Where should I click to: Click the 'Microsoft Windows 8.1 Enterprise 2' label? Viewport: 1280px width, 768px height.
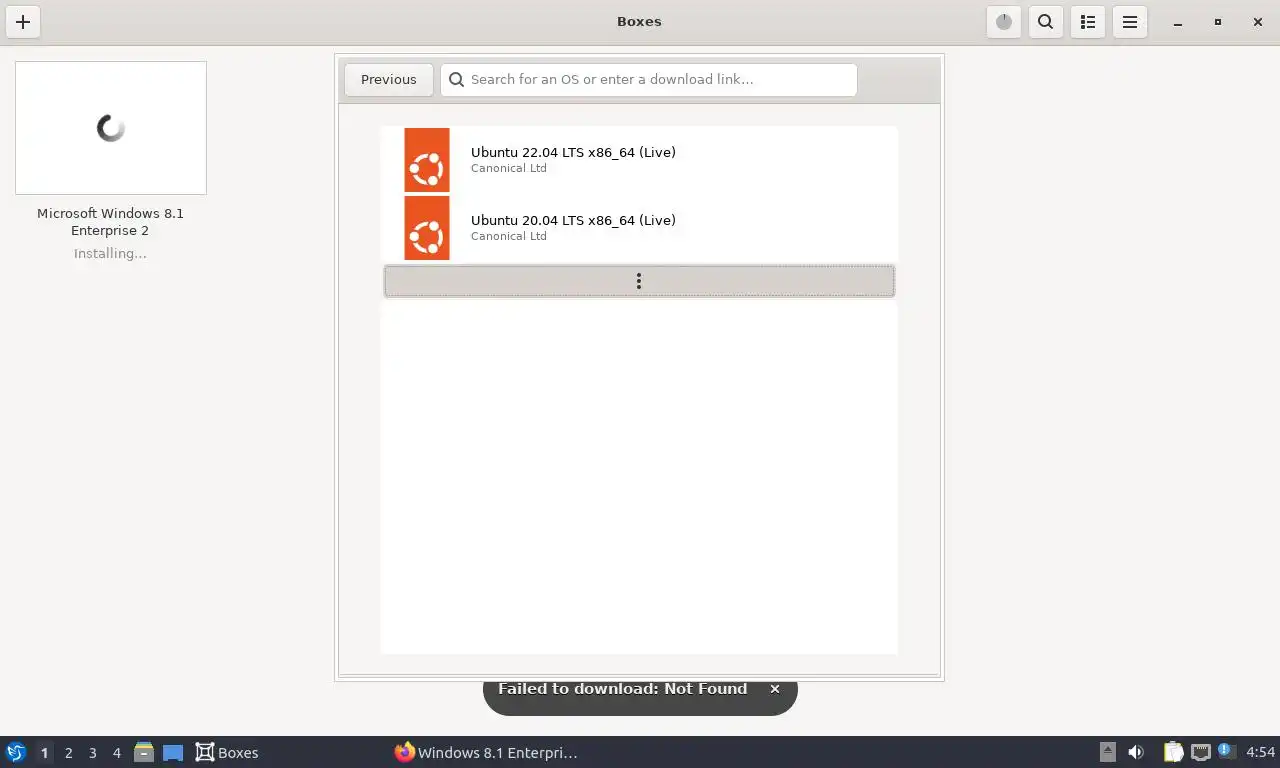110,222
